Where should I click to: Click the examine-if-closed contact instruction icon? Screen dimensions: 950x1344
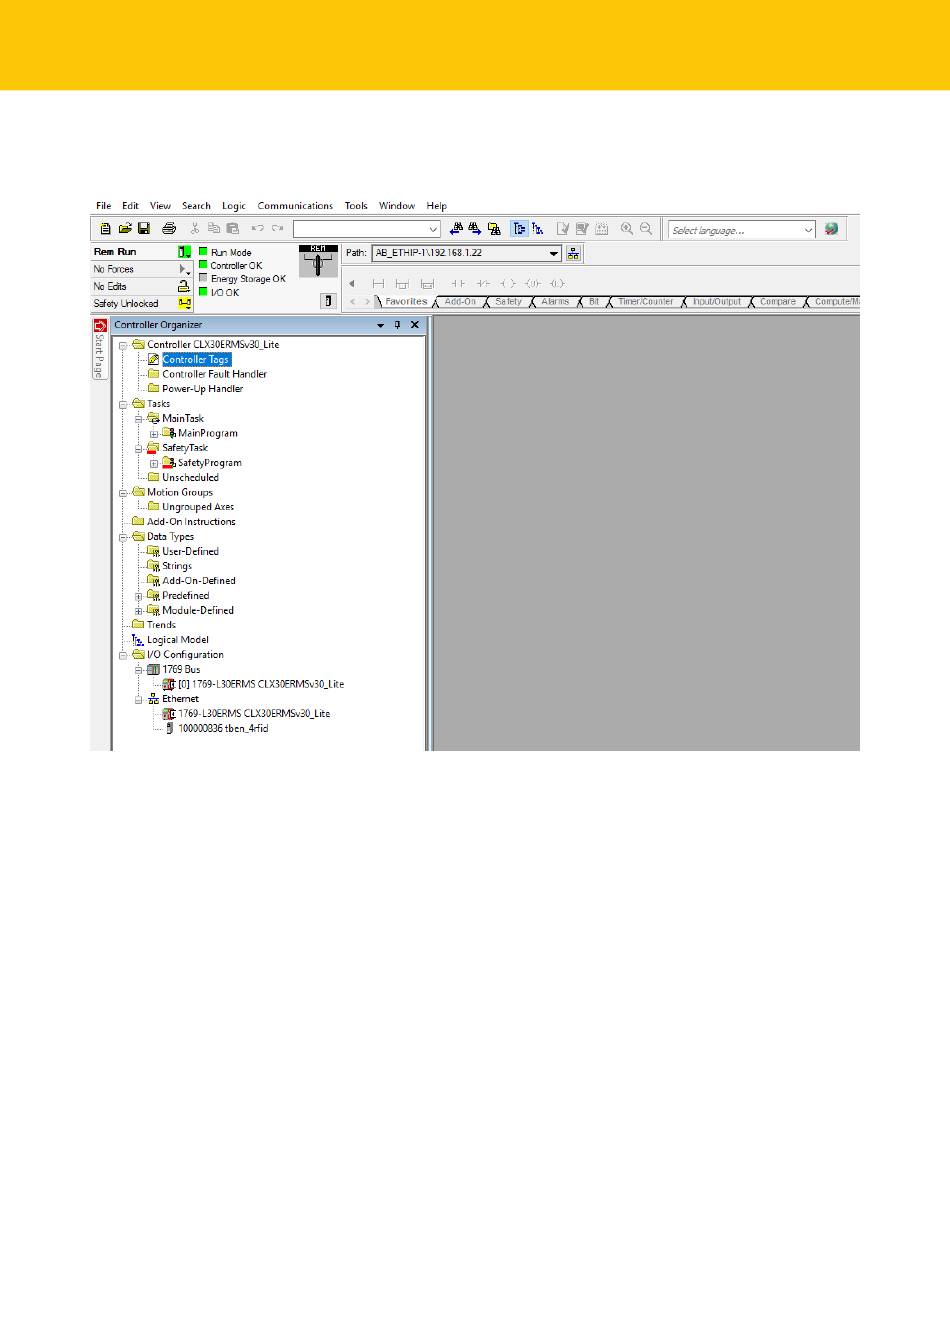pos(457,284)
